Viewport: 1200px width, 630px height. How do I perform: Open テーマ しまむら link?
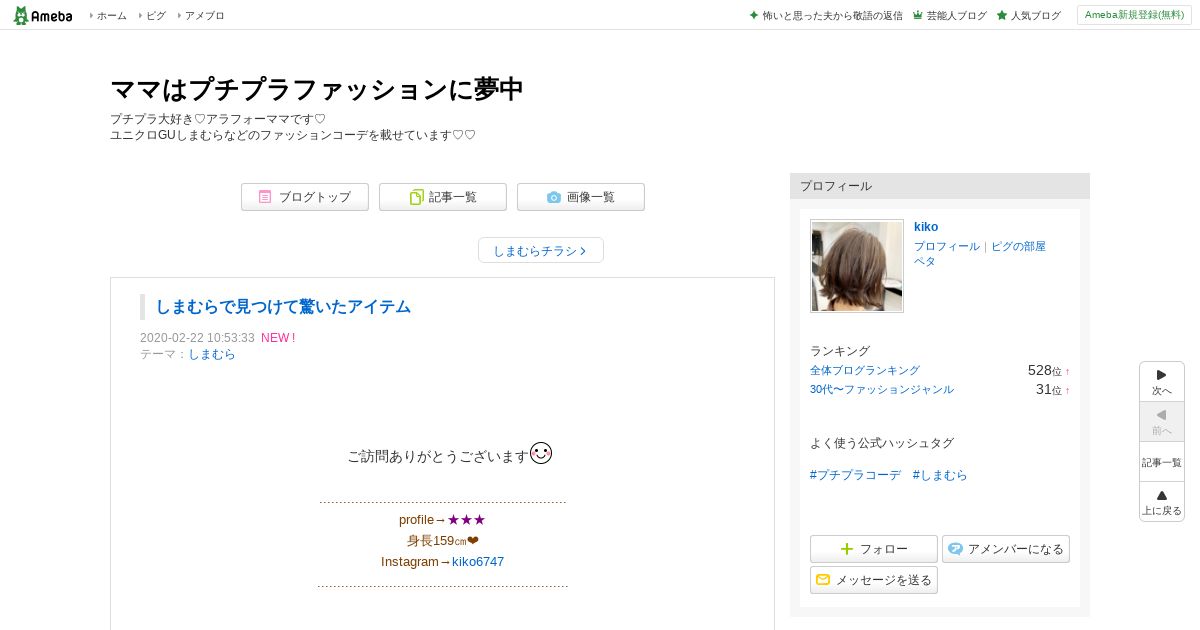212,354
